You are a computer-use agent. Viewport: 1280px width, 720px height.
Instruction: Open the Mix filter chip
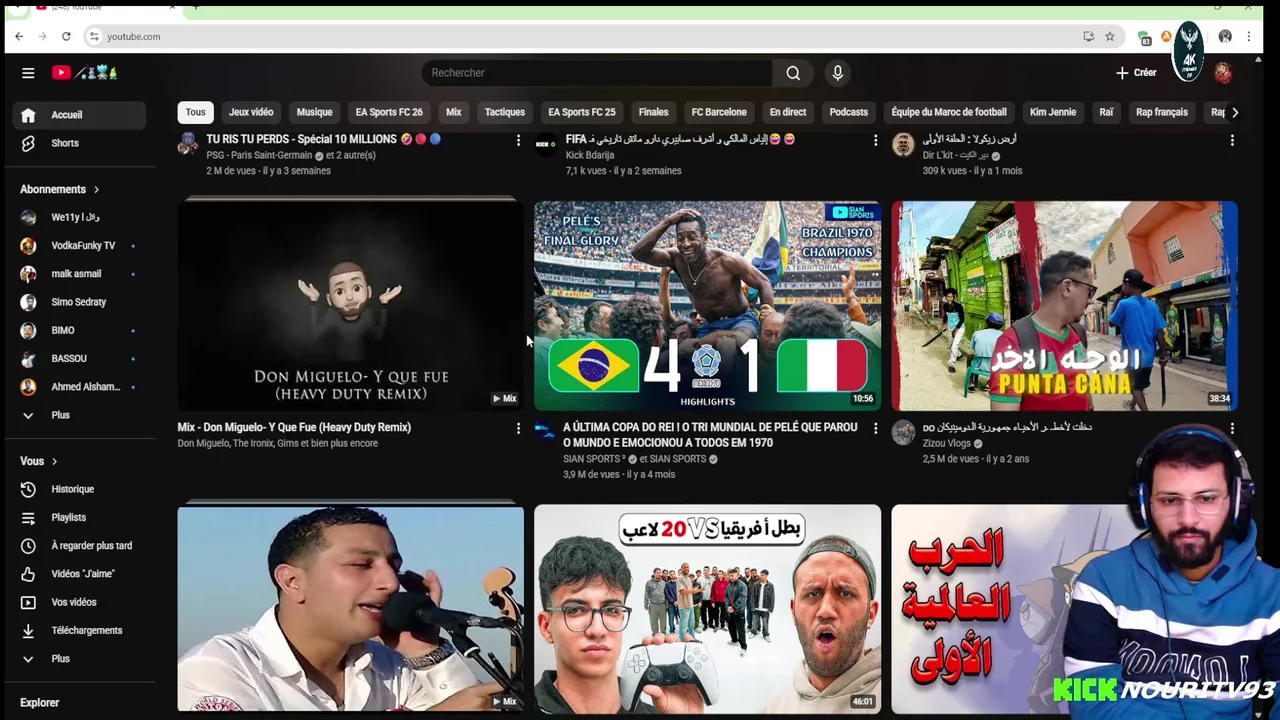click(x=453, y=112)
